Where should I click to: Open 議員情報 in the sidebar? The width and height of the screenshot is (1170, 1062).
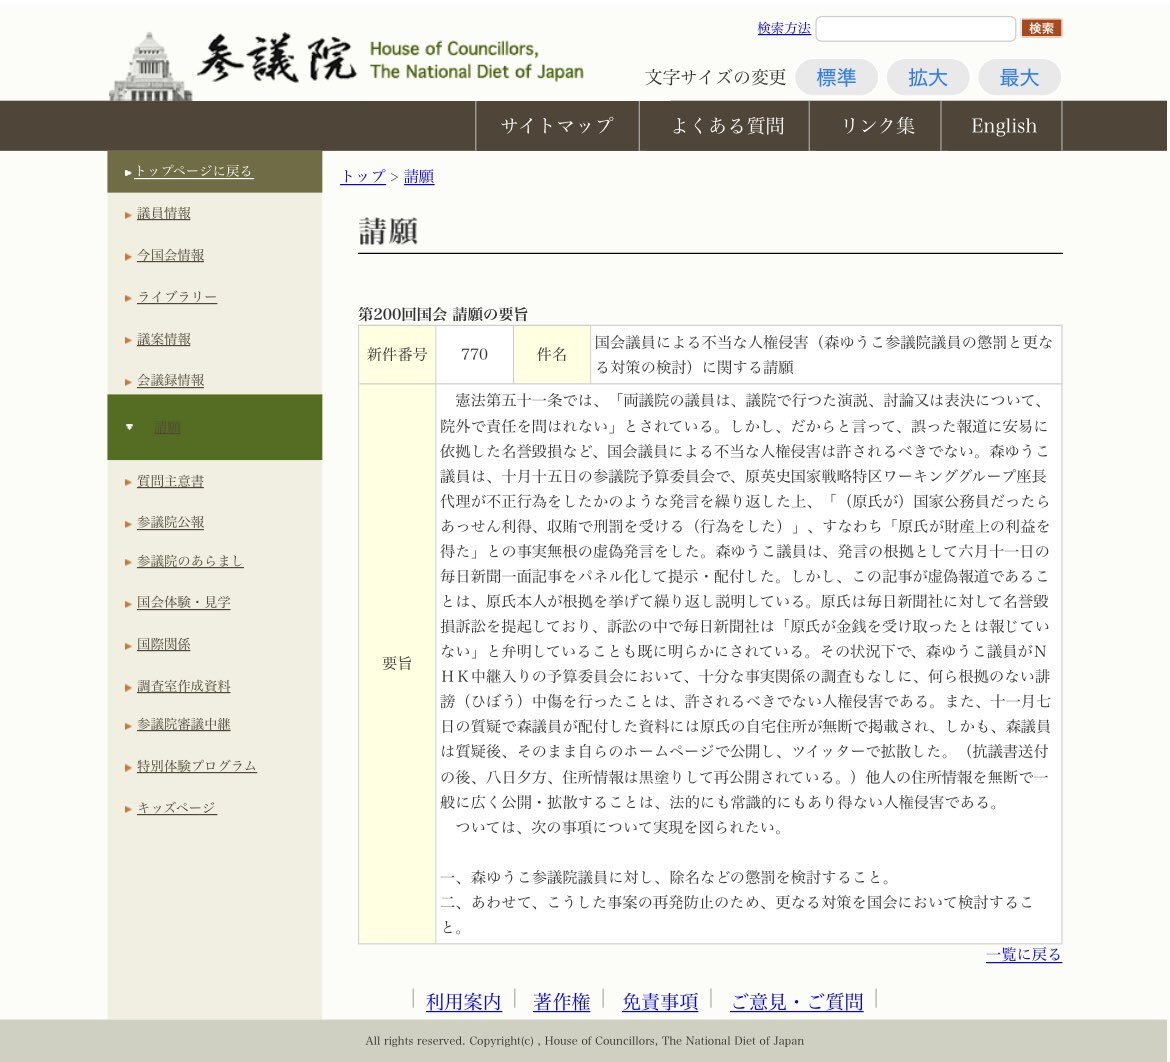[164, 213]
